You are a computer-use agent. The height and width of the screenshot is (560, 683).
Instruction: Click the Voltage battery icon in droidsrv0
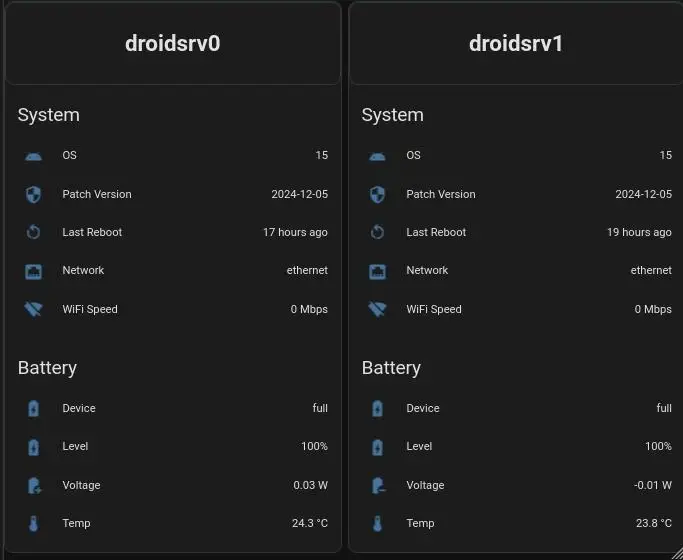(34, 486)
